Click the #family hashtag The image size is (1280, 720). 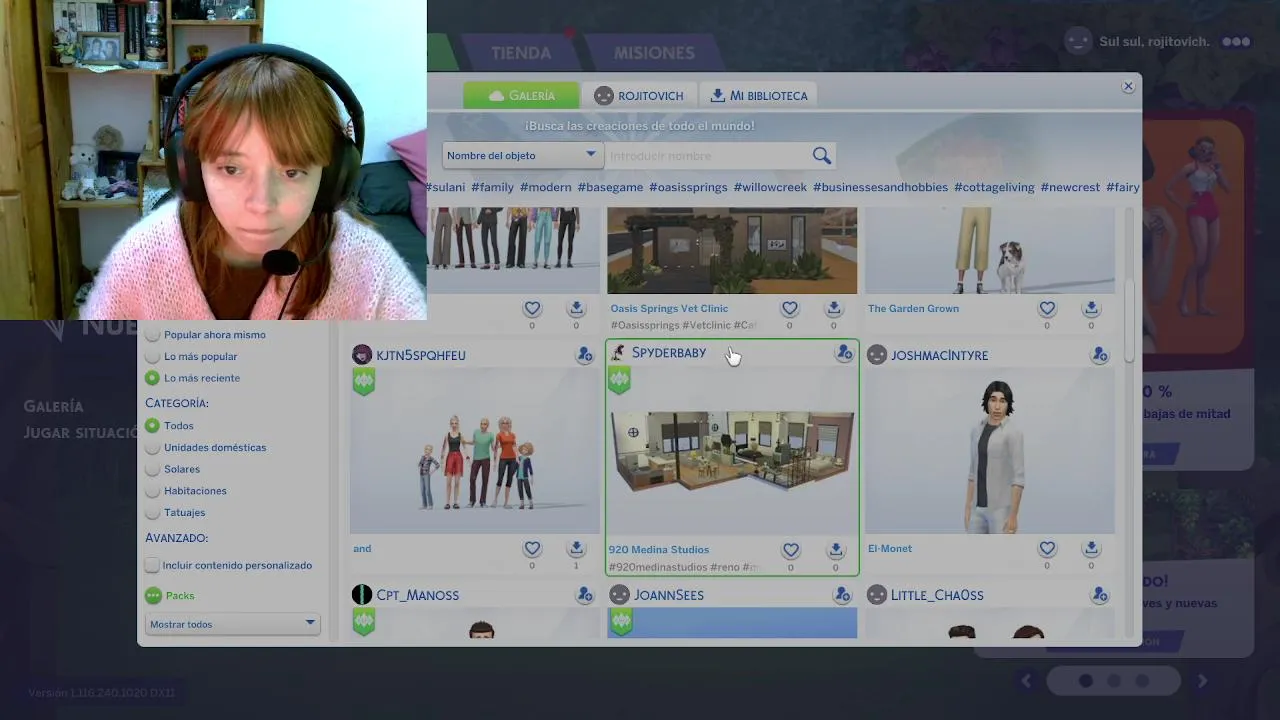click(492, 187)
